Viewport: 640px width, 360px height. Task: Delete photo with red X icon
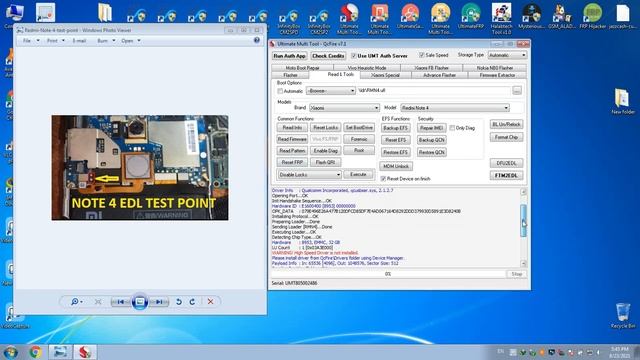tap(210, 302)
